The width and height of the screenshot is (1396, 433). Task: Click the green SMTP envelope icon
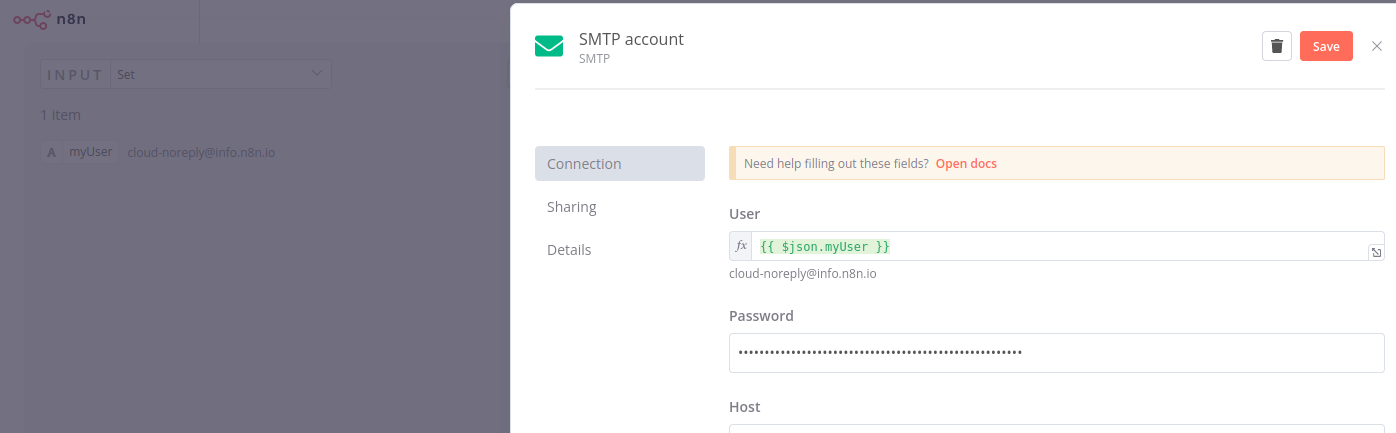coord(549,47)
